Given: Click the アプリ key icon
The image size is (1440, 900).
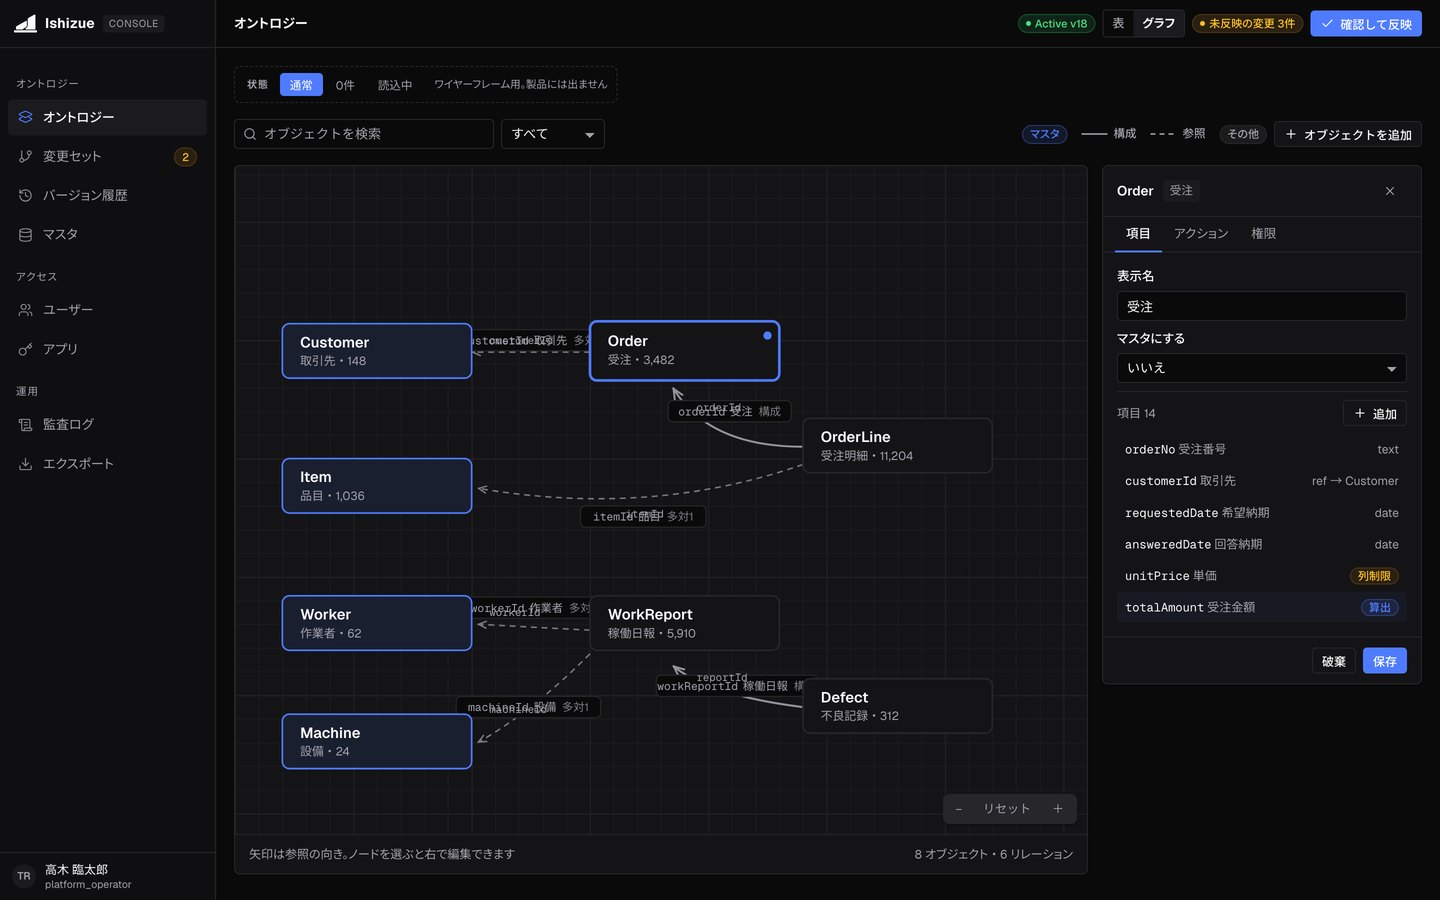Looking at the screenshot, I should pyautogui.click(x=25, y=349).
